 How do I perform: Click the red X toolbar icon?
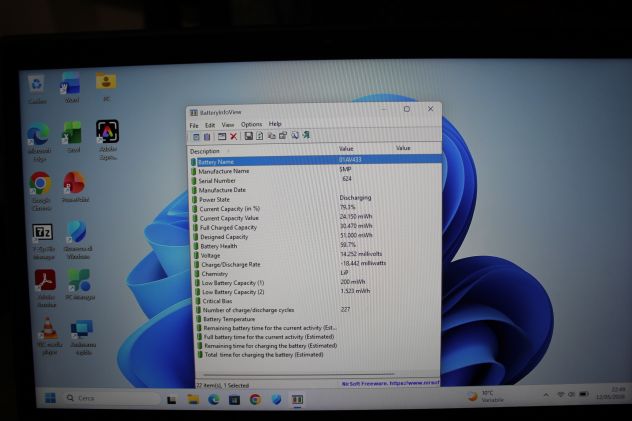coord(233,137)
